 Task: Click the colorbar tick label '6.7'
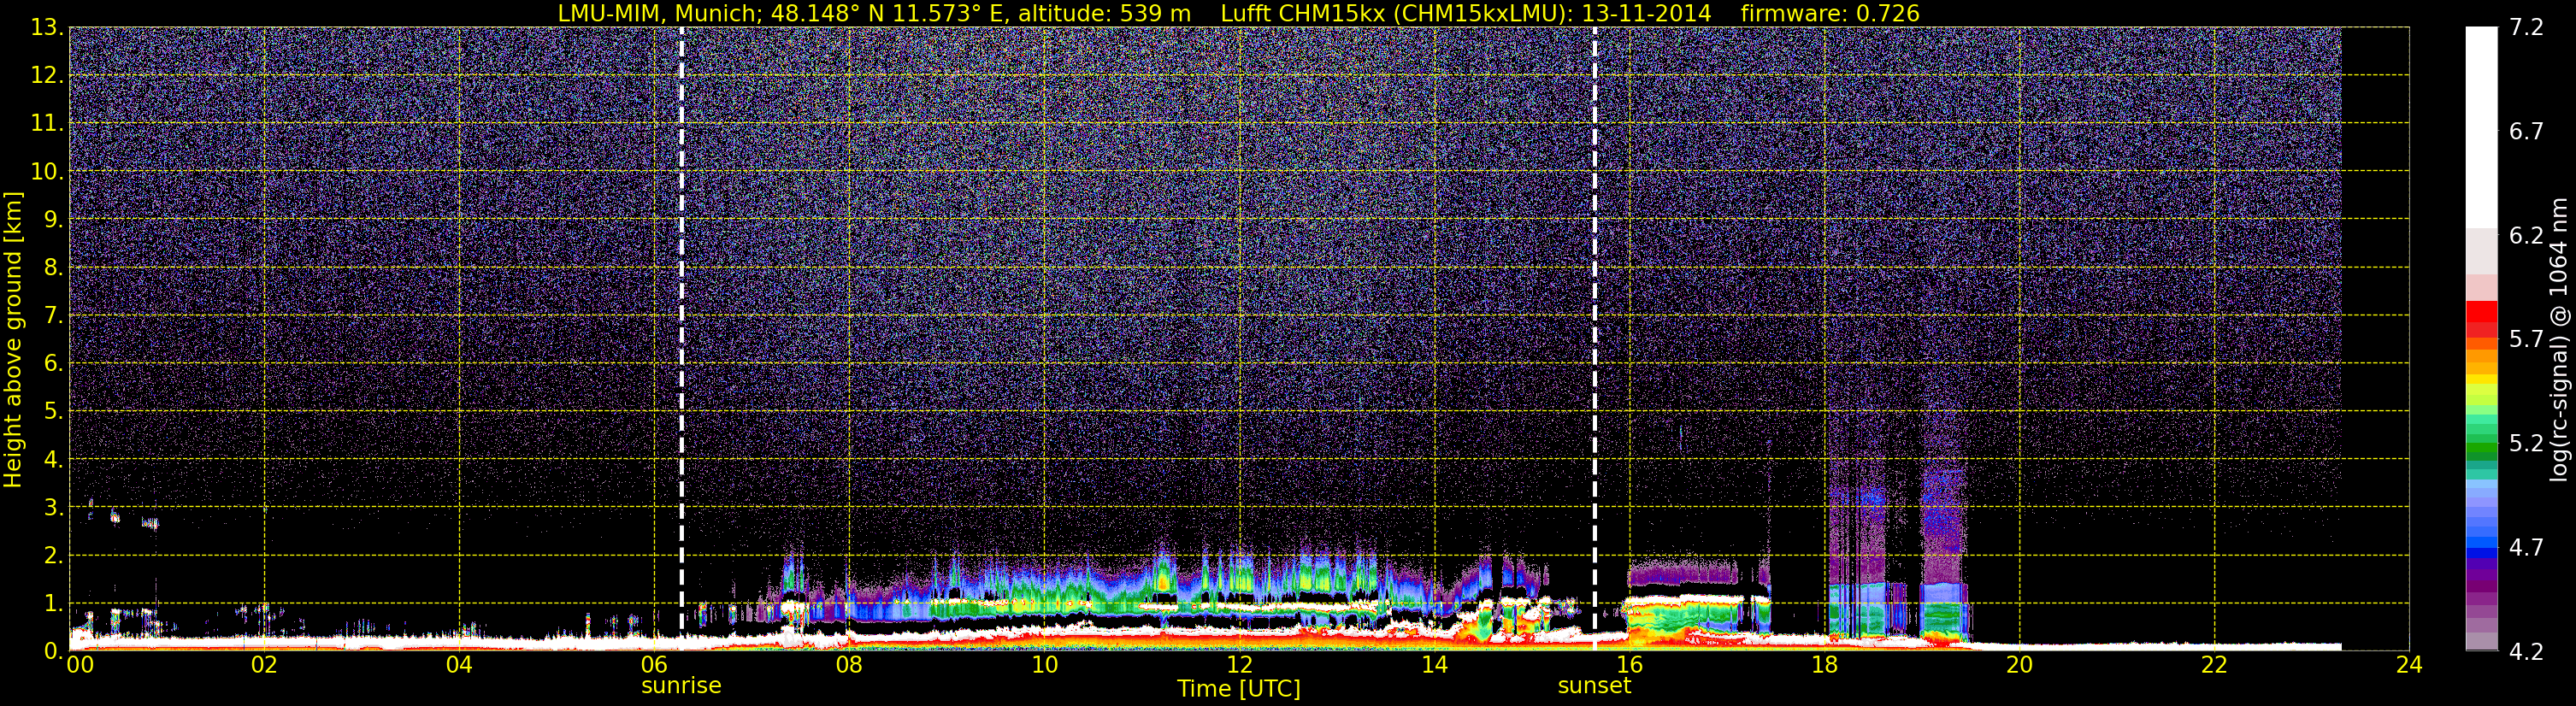point(2526,132)
